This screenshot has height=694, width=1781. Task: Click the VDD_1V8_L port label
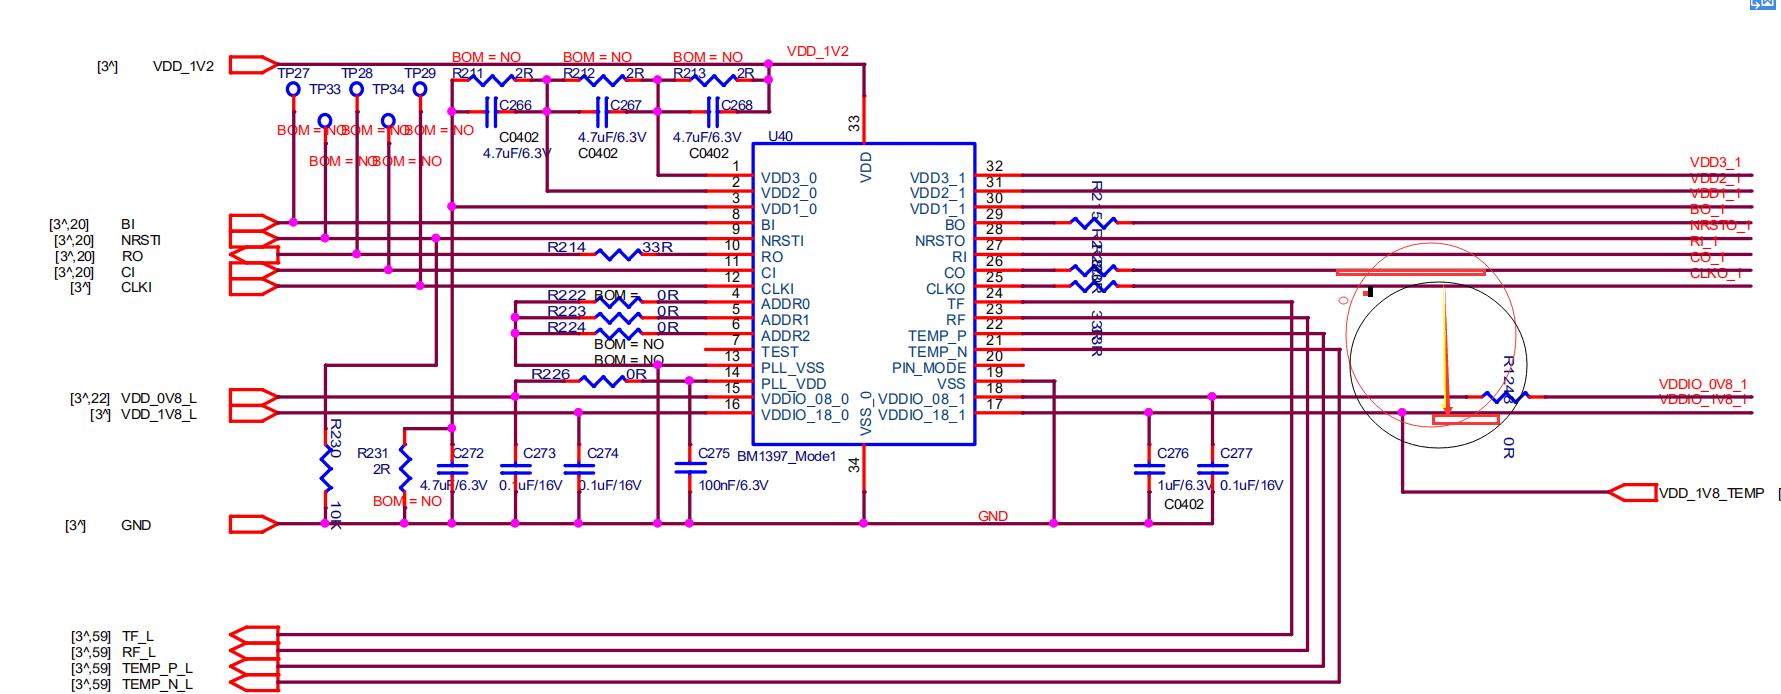pyautogui.click(x=159, y=414)
